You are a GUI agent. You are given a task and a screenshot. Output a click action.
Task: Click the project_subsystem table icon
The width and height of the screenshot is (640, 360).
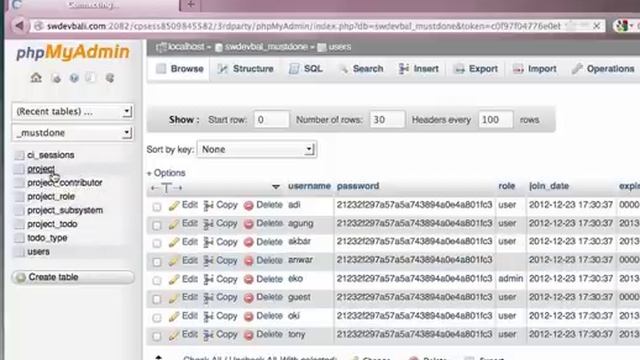19,211
